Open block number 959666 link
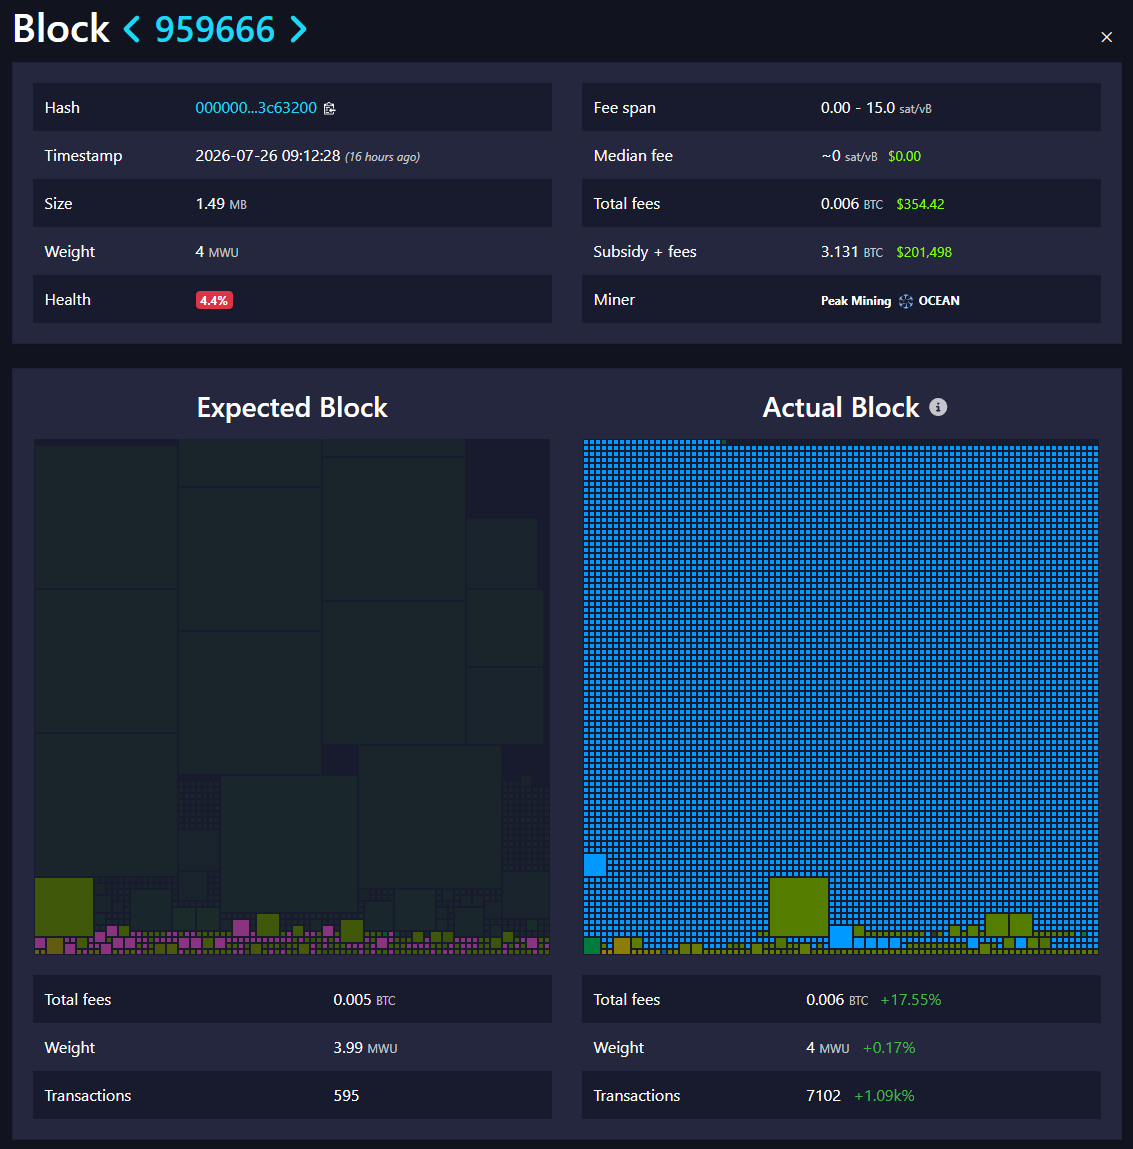 coord(215,29)
